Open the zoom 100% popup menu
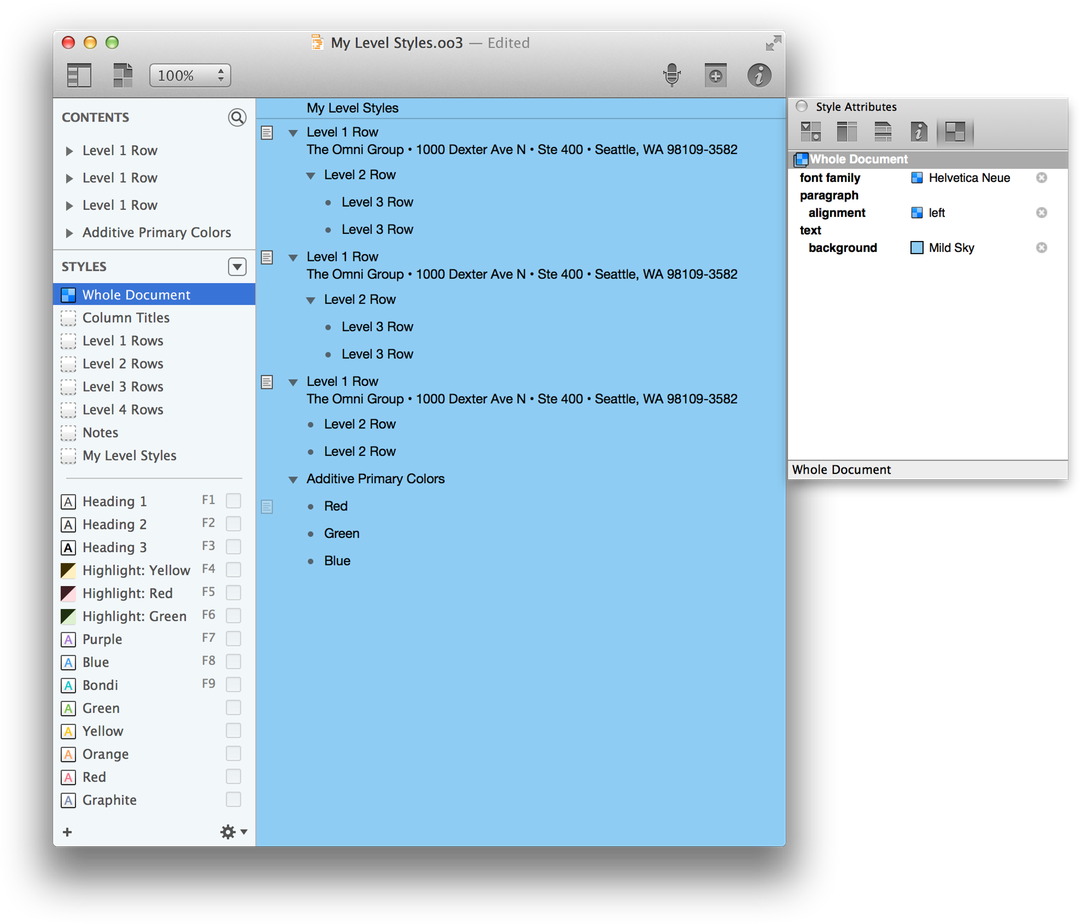This screenshot has width=1080, height=924. [x=190, y=75]
